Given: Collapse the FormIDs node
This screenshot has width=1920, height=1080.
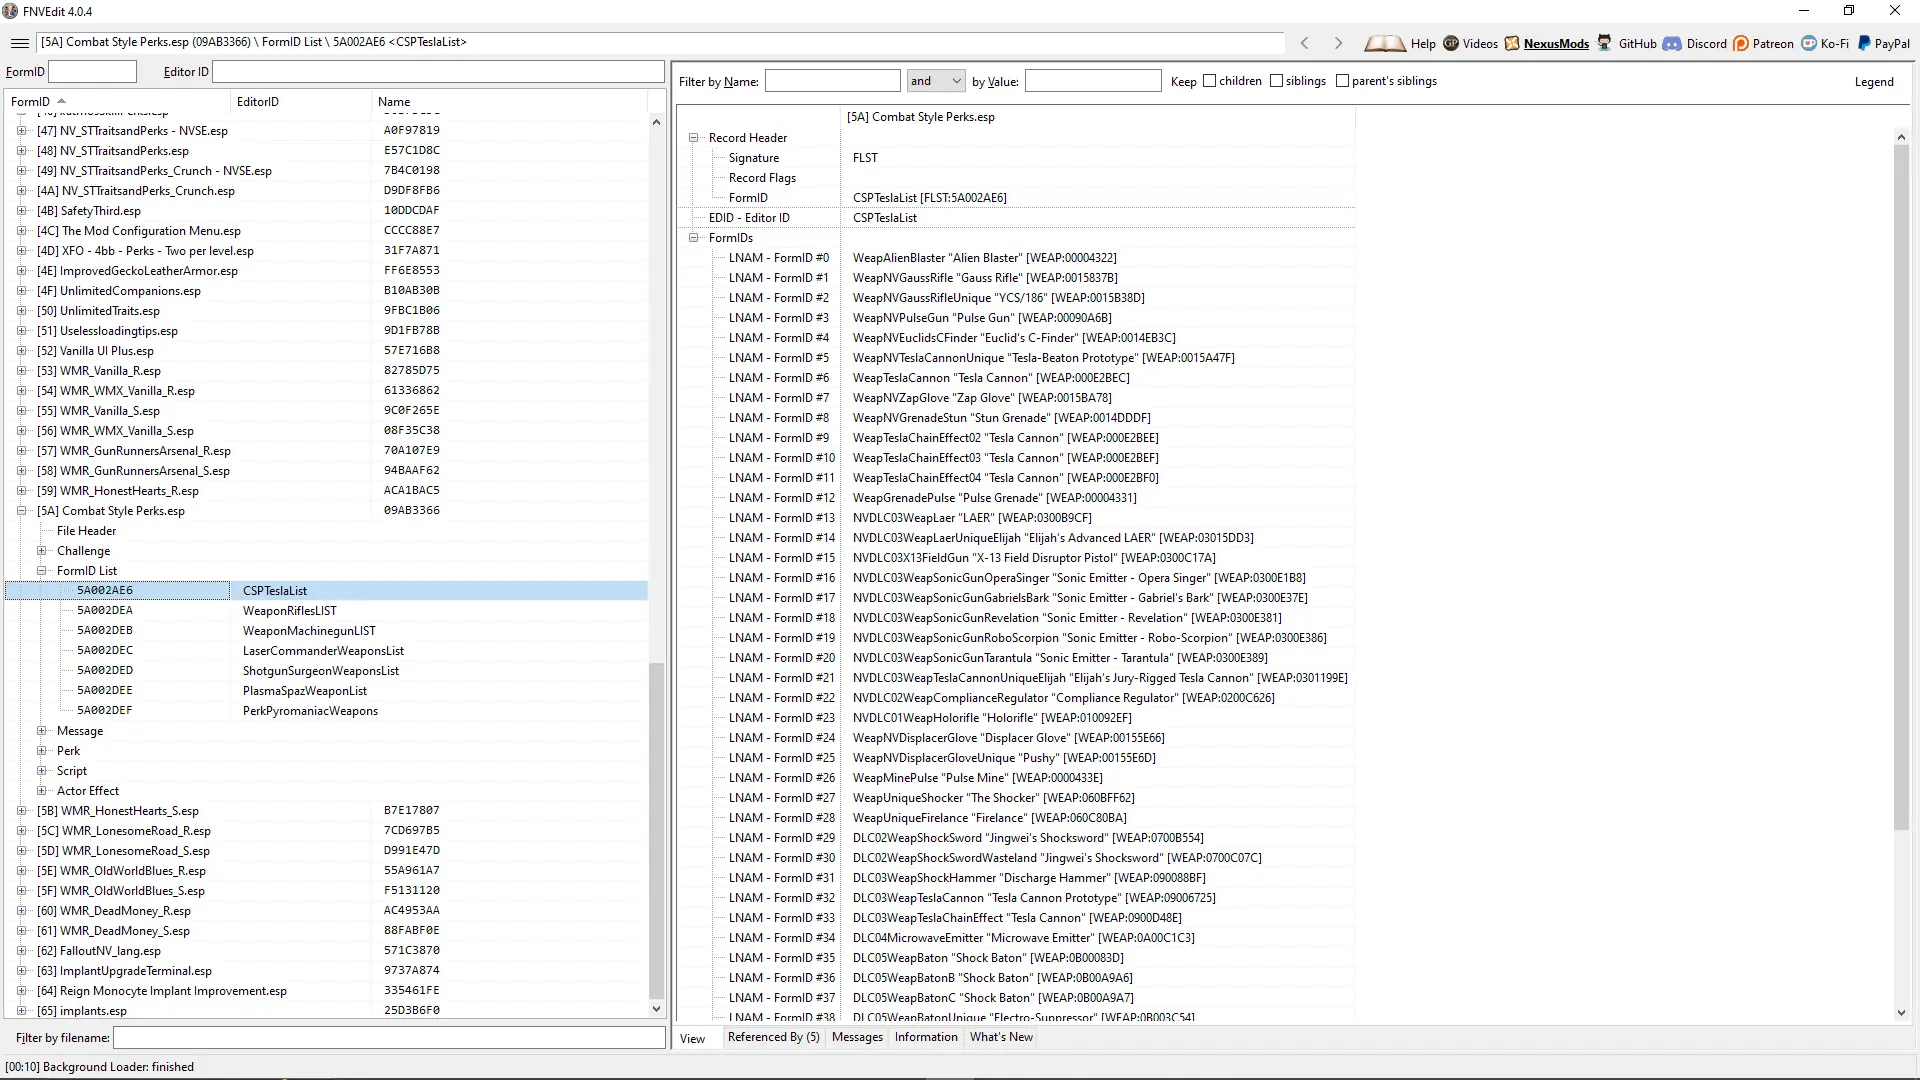Looking at the screenshot, I should click(x=693, y=238).
